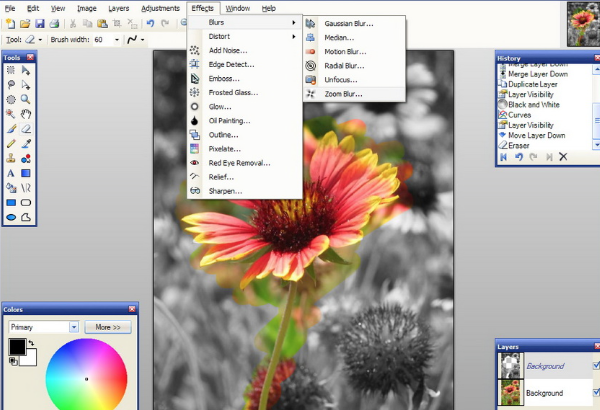
Task: Select the Eraser tool in Tools panel
Action: click(x=26, y=129)
